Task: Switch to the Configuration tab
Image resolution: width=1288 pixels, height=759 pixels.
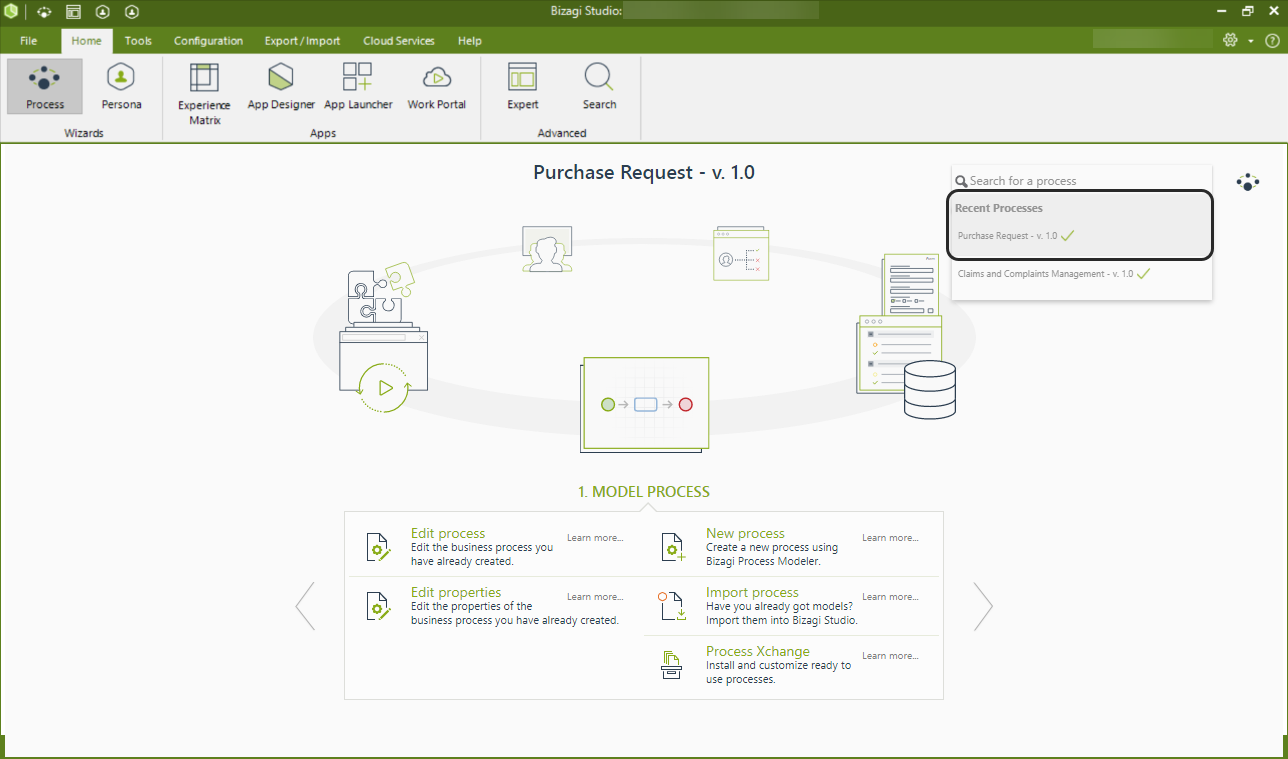Action: (x=208, y=41)
